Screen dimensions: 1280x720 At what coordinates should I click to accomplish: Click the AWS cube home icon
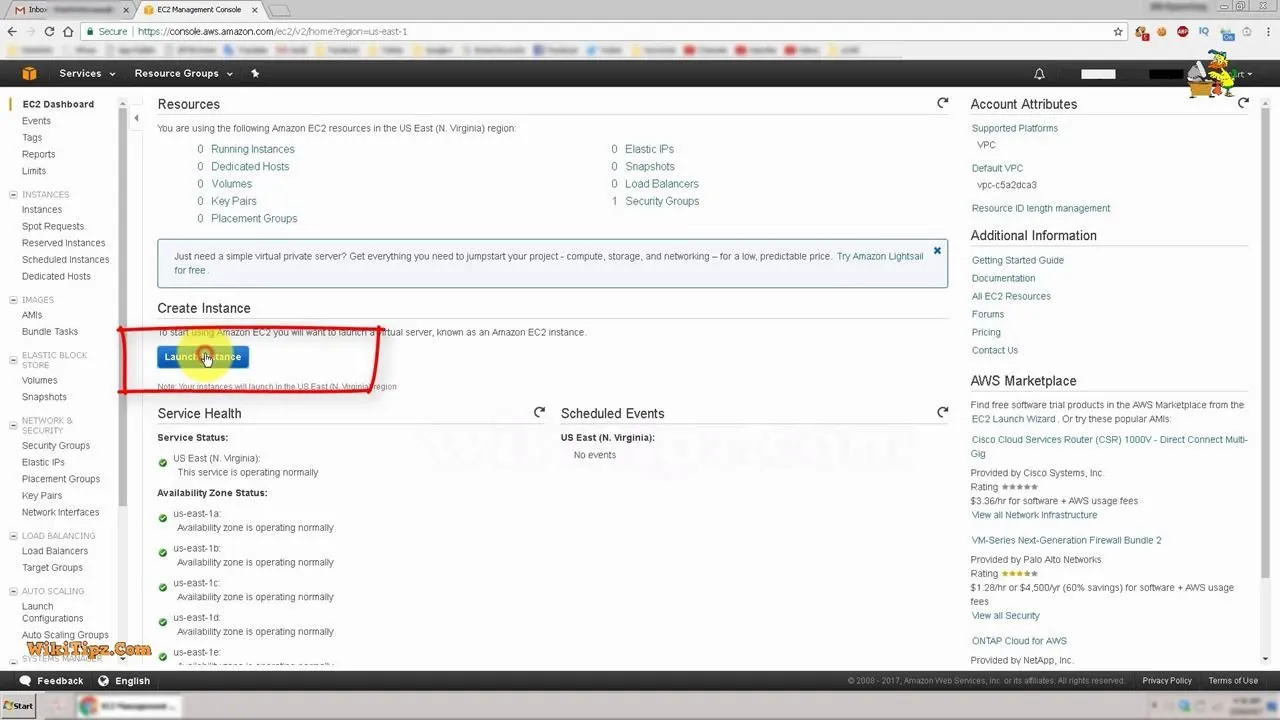30,73
